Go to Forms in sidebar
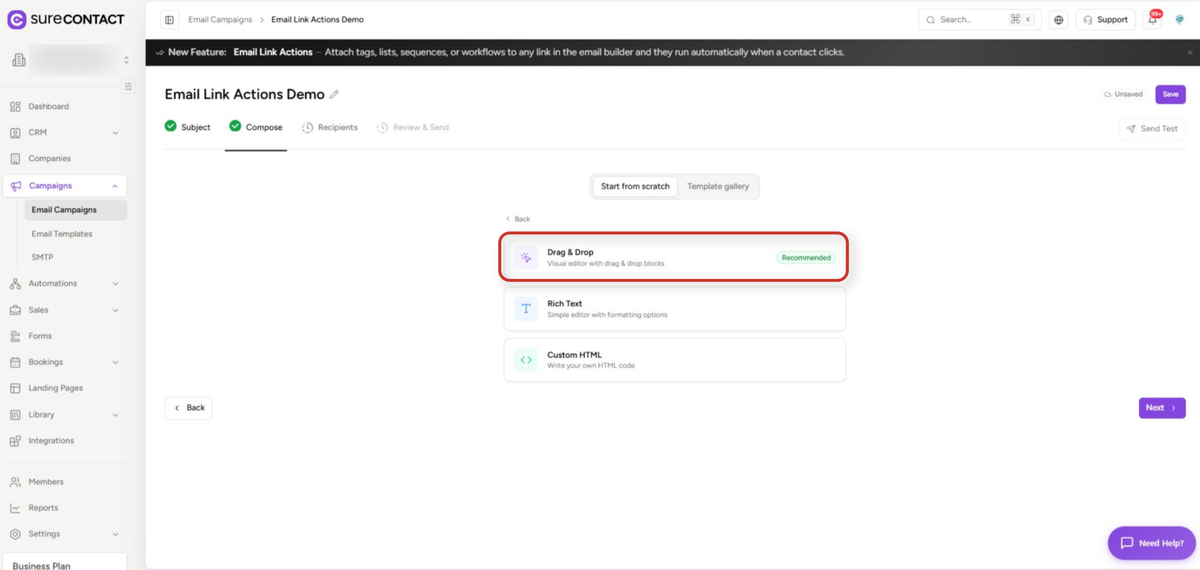 [64, 336]
